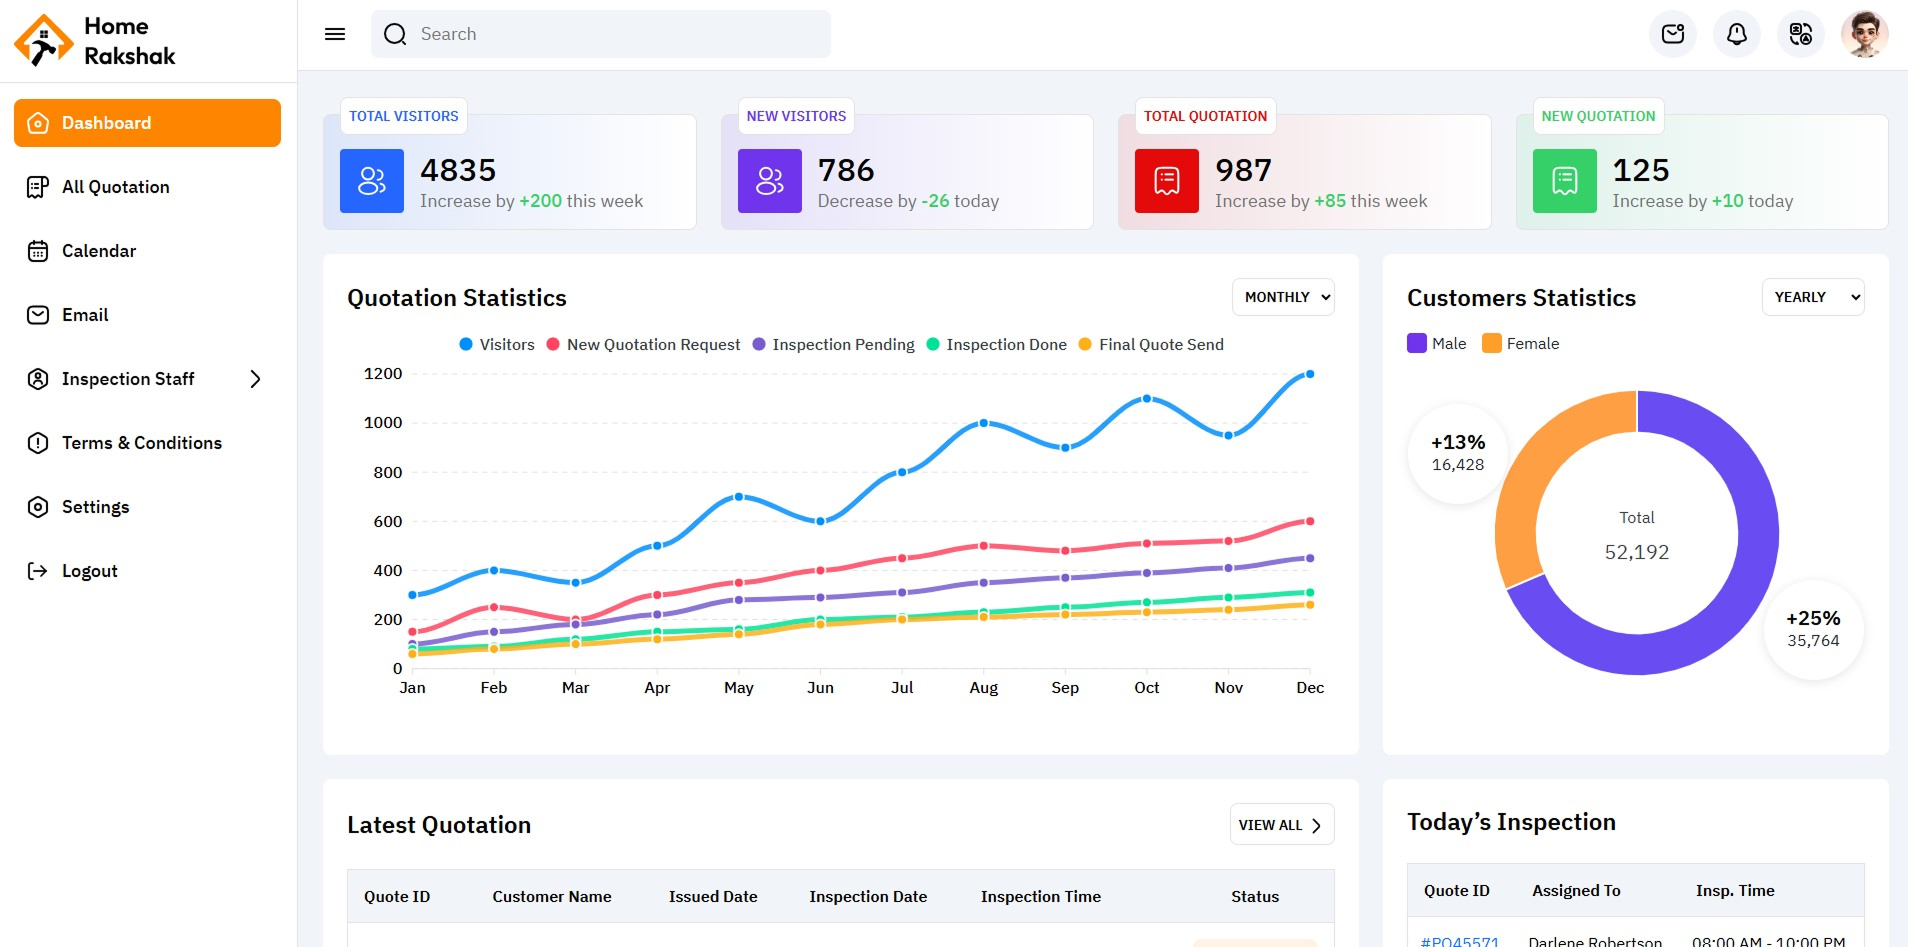Expand the Inspection Staff submenu arrow
The height and width of the screenshot is (947, 1908).
(255, 379)
